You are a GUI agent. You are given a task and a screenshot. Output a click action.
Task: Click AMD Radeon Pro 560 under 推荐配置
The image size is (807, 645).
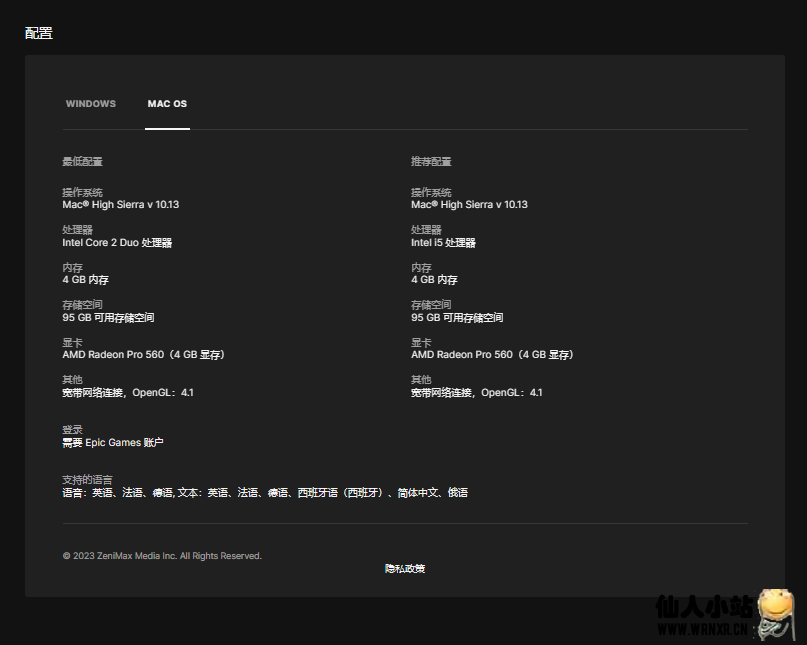492,355
